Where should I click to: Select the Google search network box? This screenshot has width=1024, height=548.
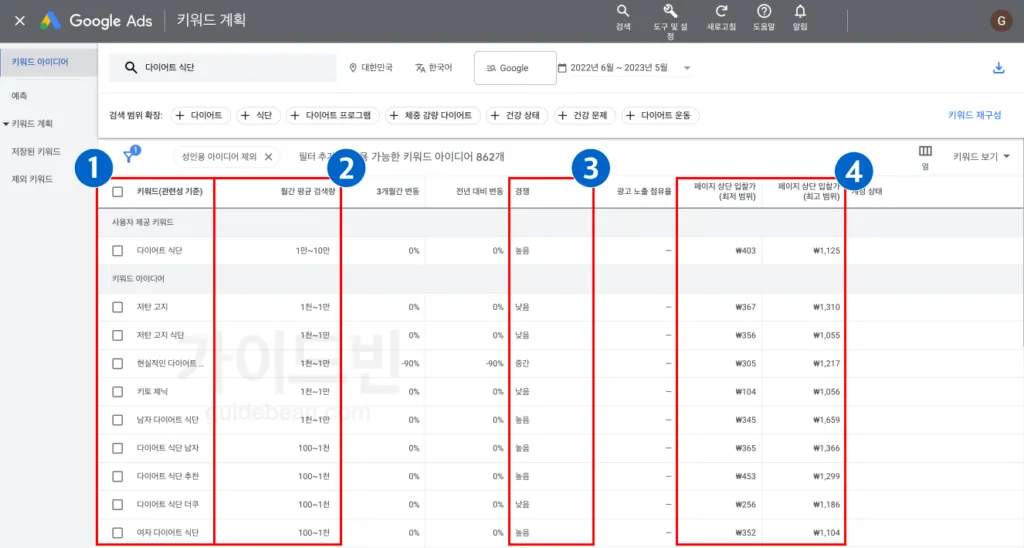point(515,68)
